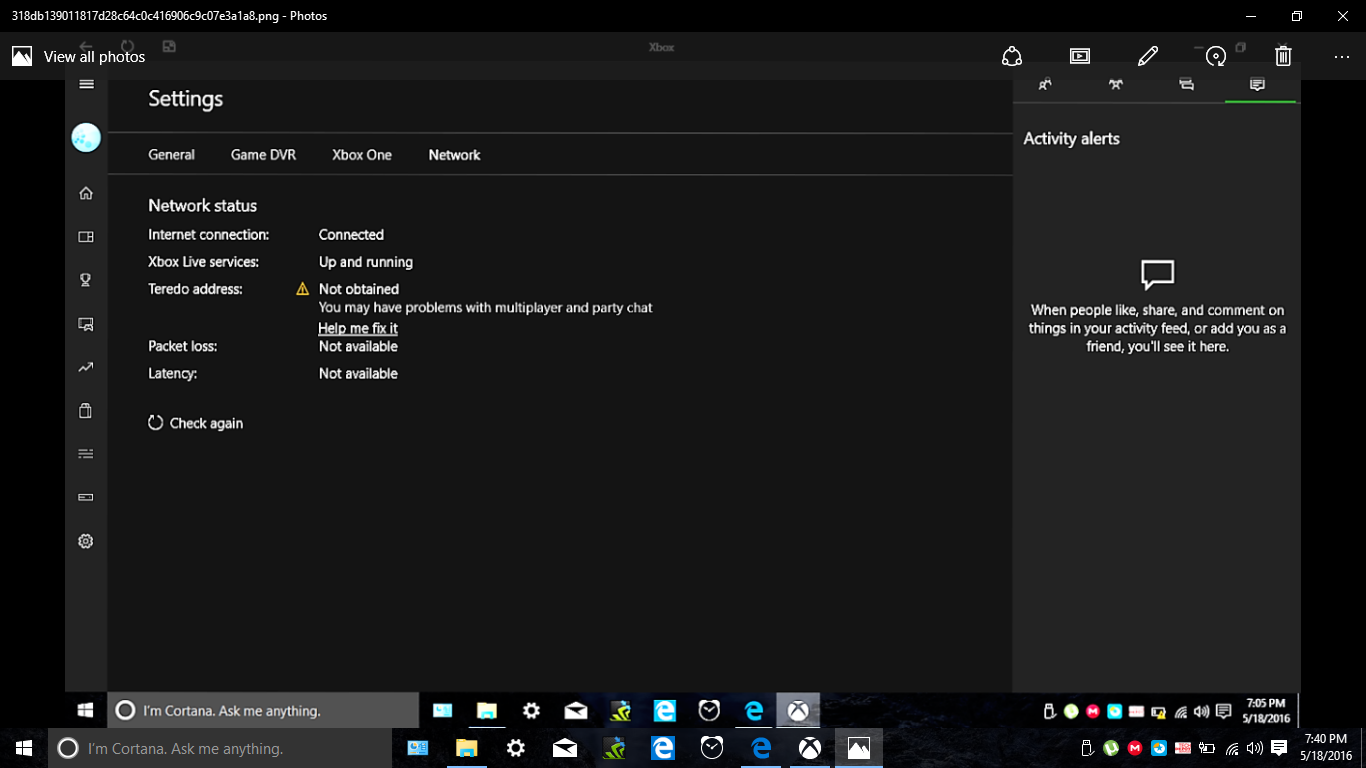Image resolution: width=1366 pixels, height=768 pixels.
Task: Launch Microsoft Edge from the taskbar
Action: (x=662, y=748)
